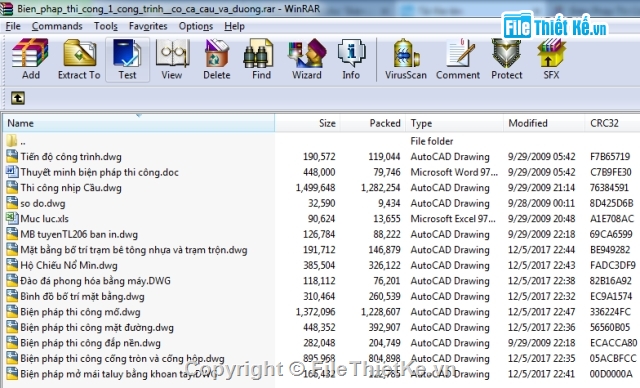Open the Help menu
640x388 pixels.
pos(234,26)
